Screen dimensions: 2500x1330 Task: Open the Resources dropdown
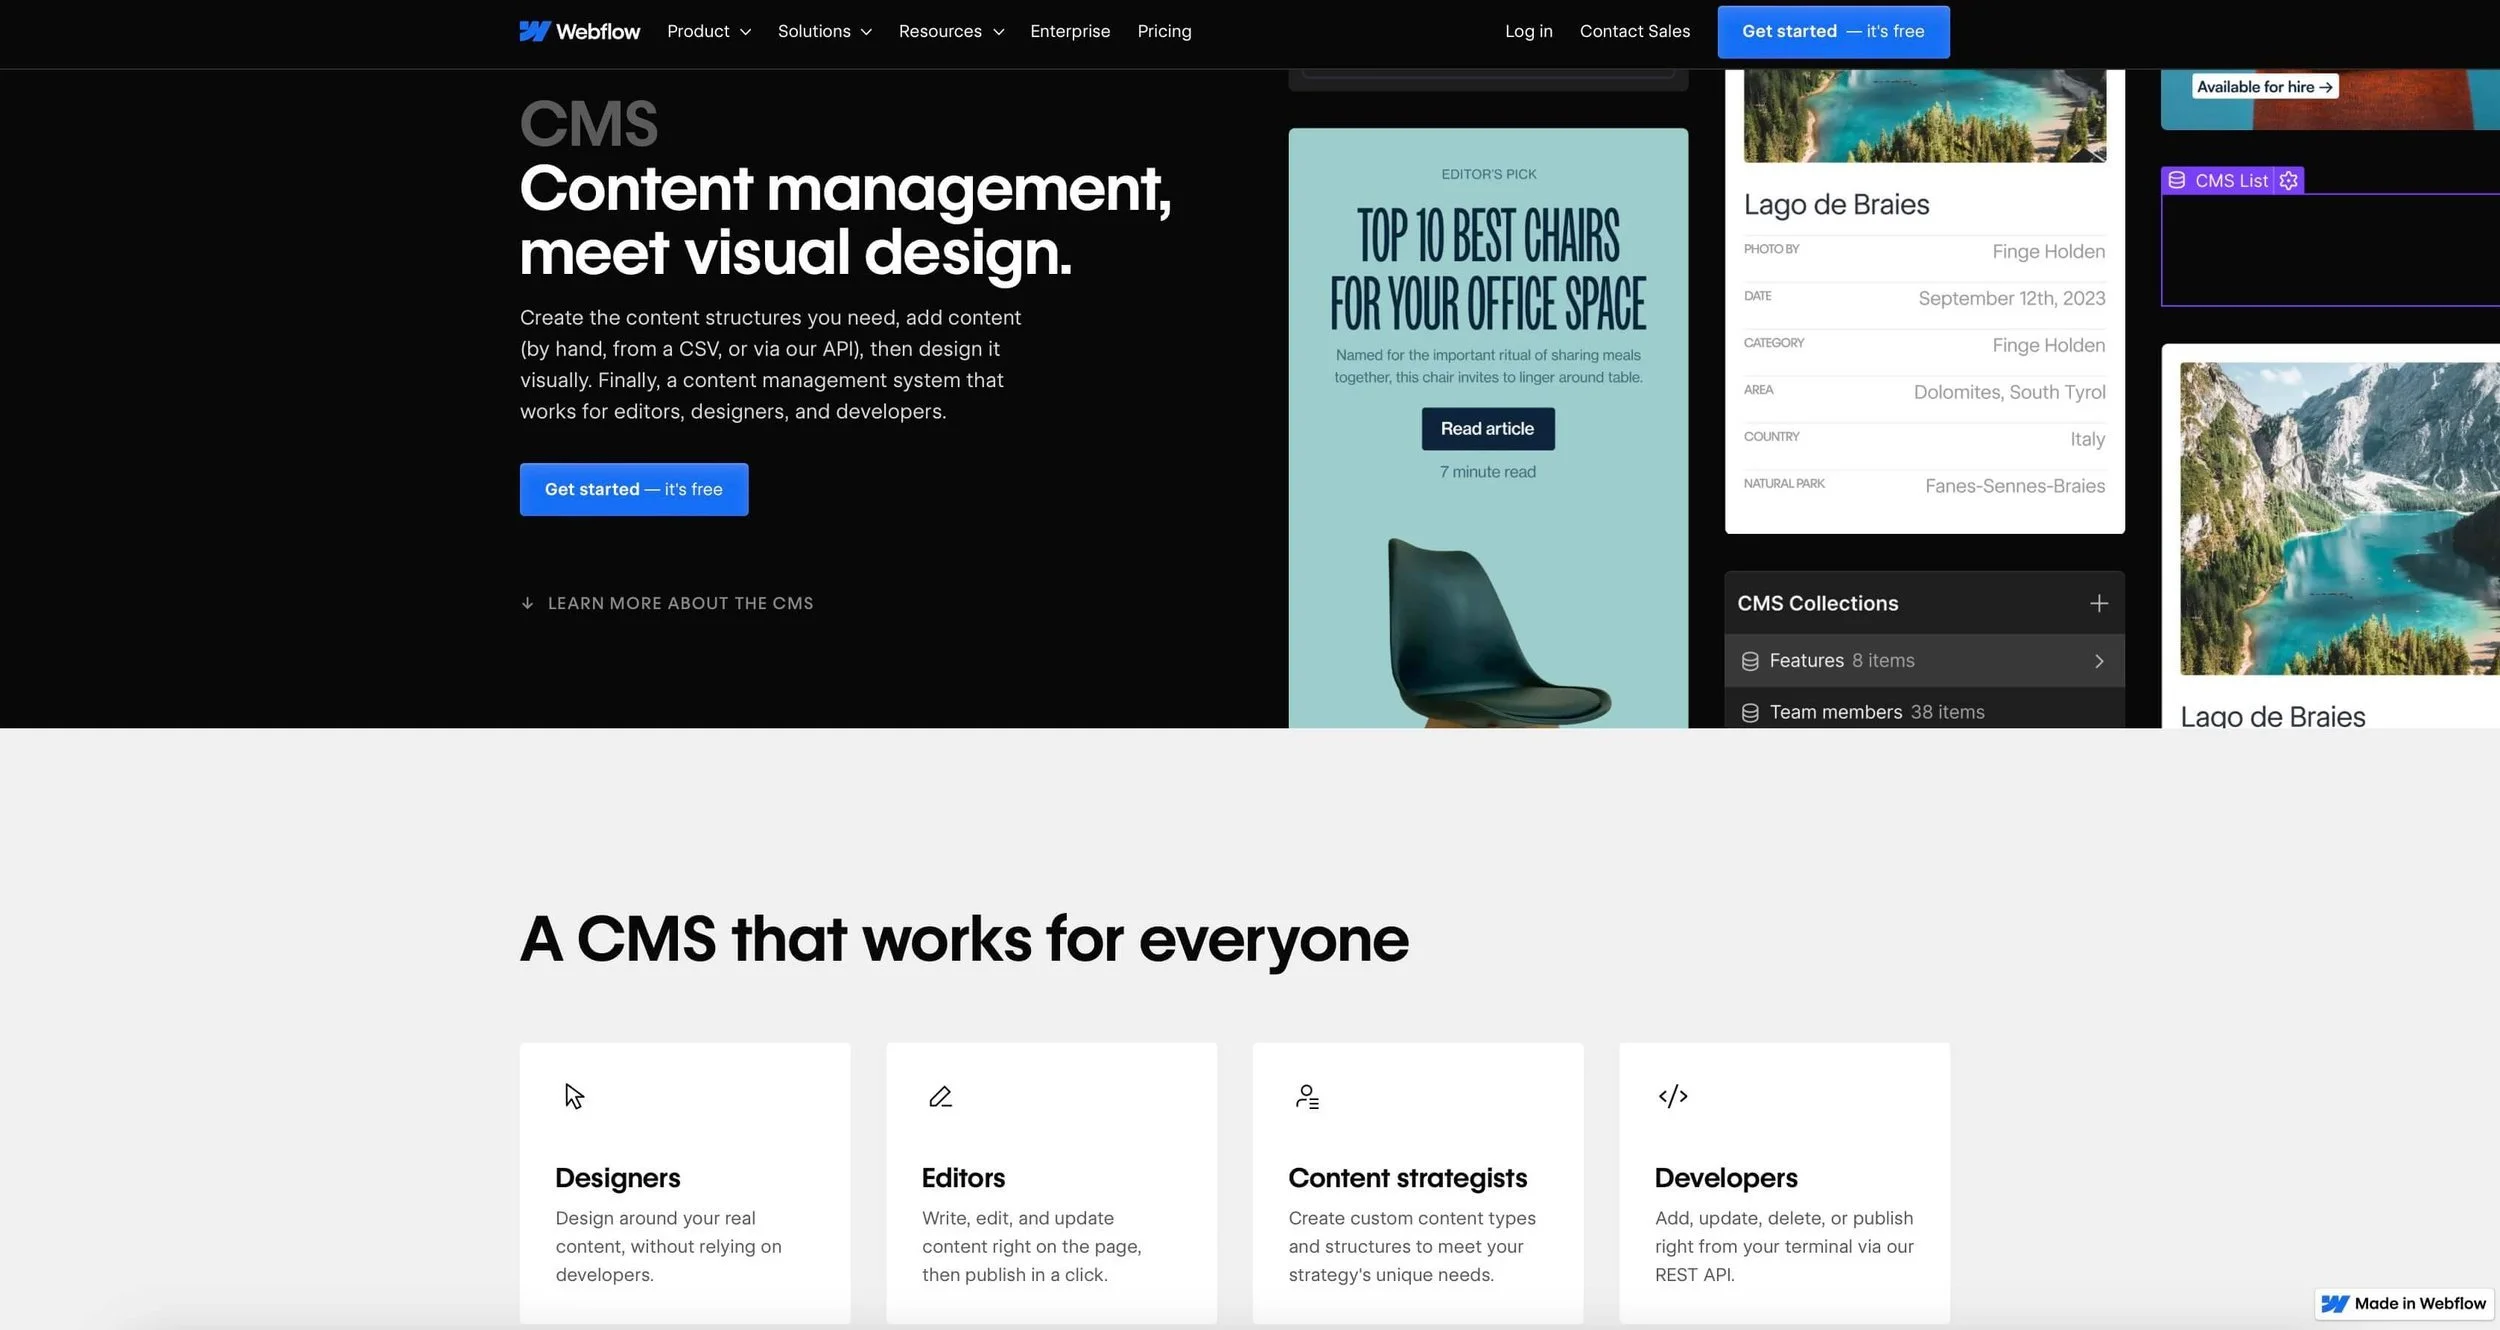pos(950,31)
